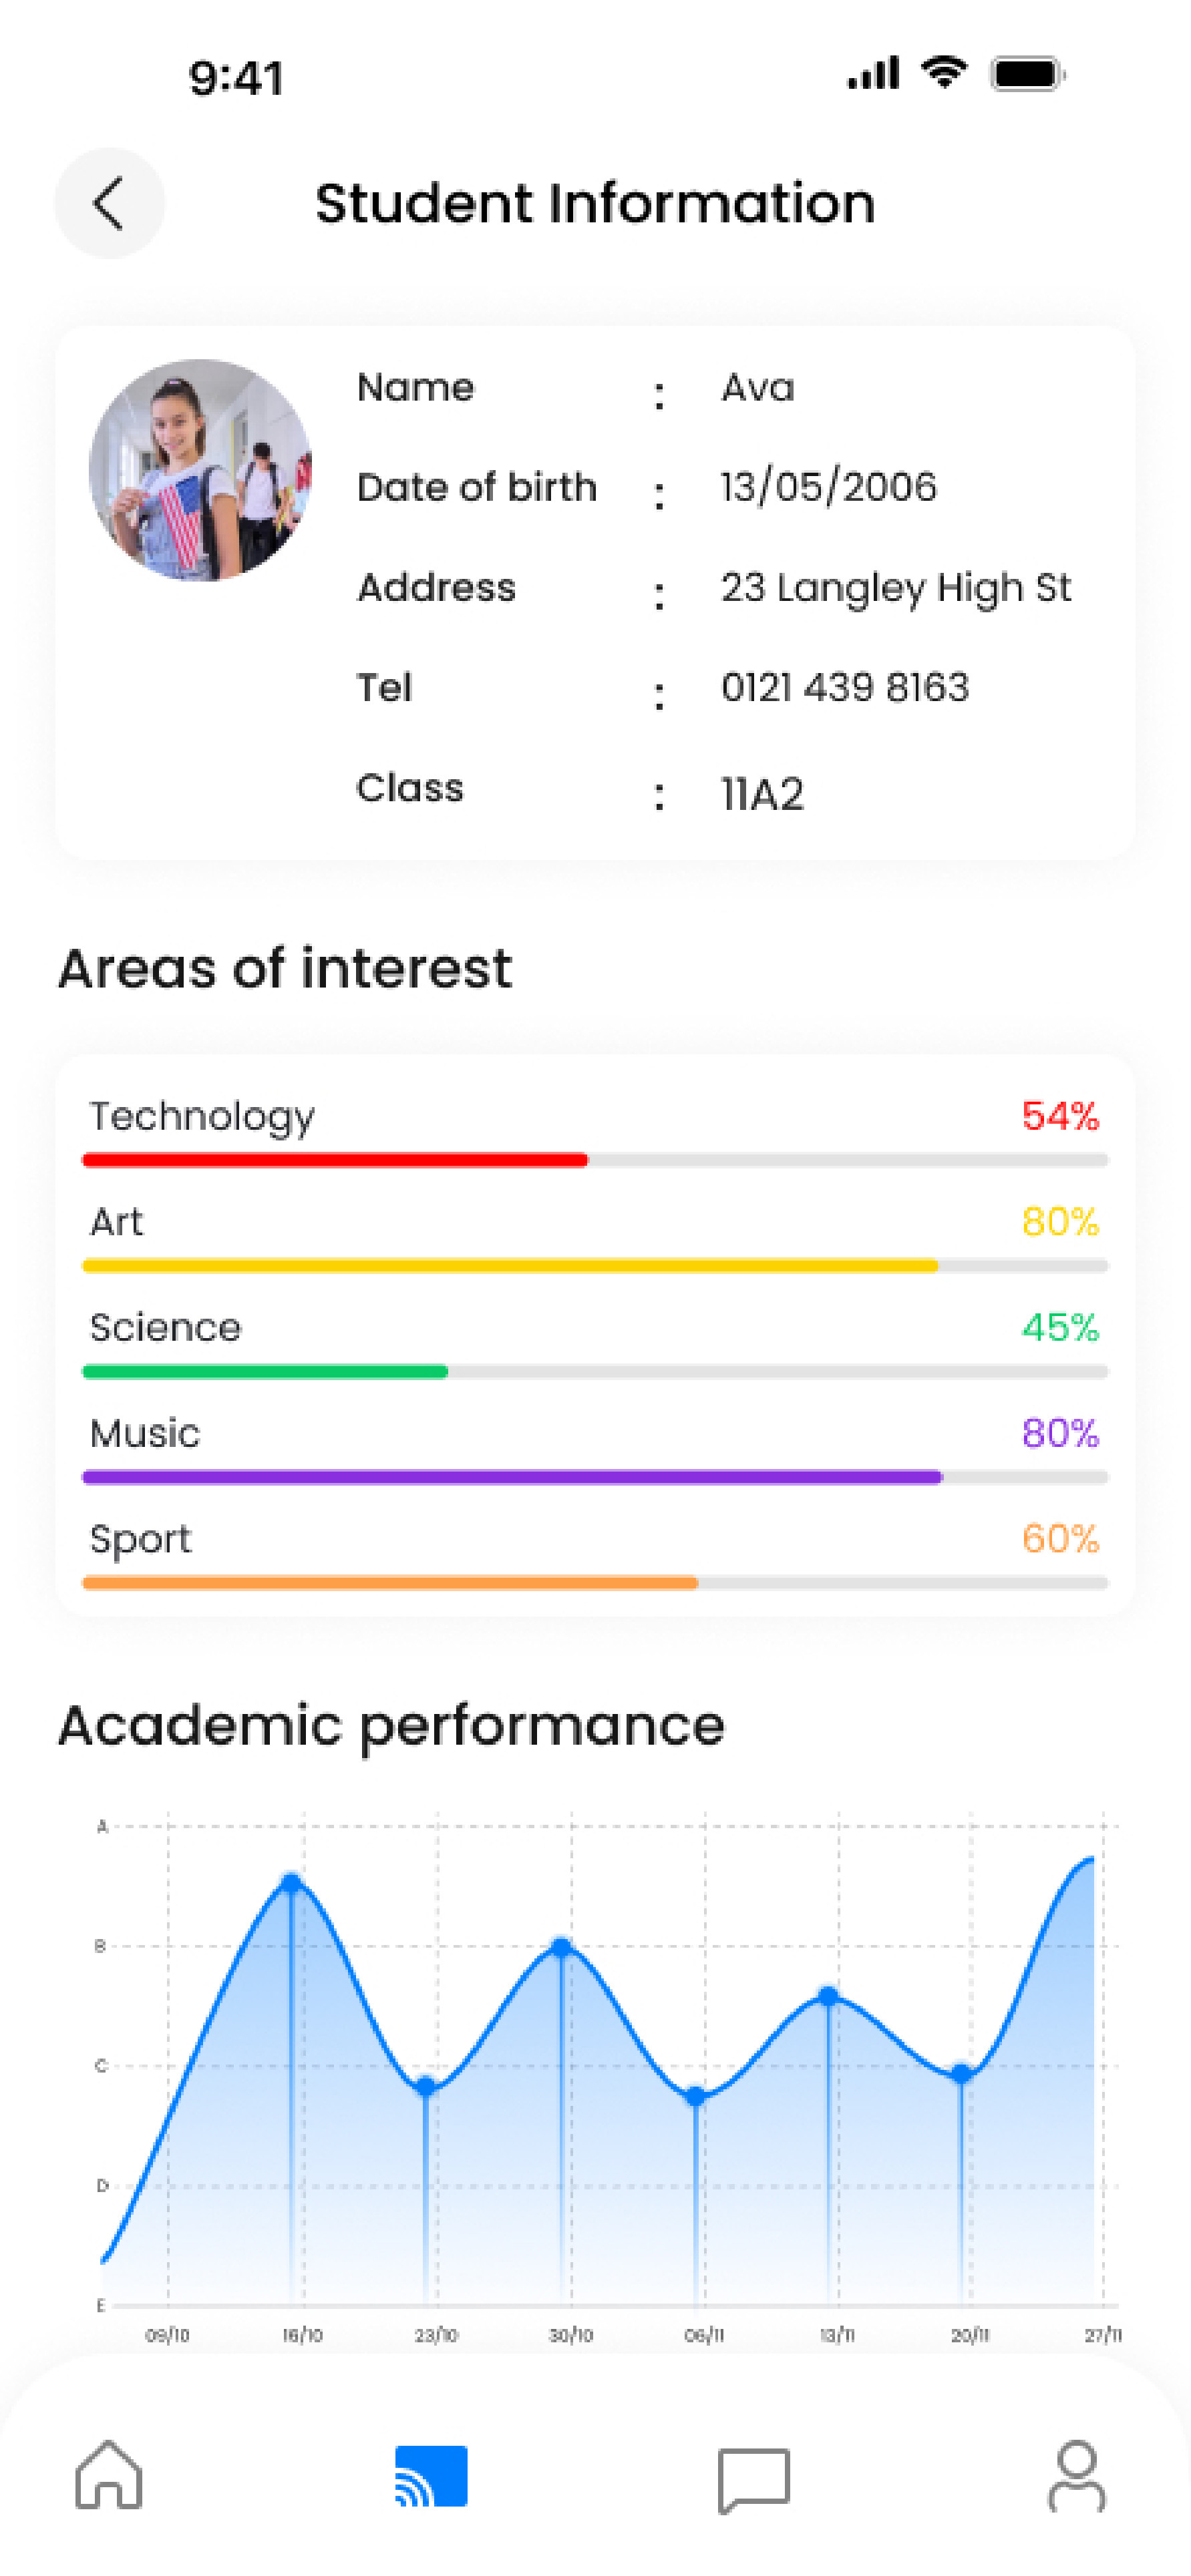Tap the battery status icon
The height and width of the screenshot is (2576, 1191).
tap(1027, 74)
